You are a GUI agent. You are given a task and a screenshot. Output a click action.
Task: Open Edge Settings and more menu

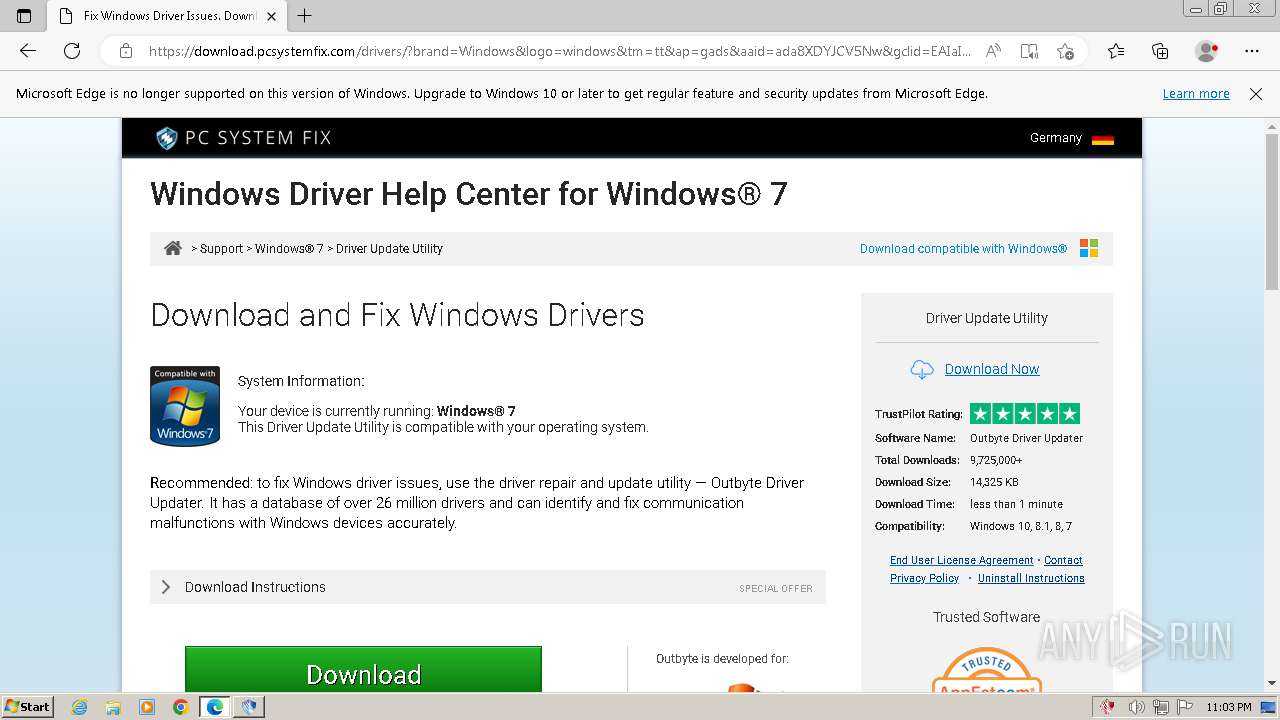1252,51
